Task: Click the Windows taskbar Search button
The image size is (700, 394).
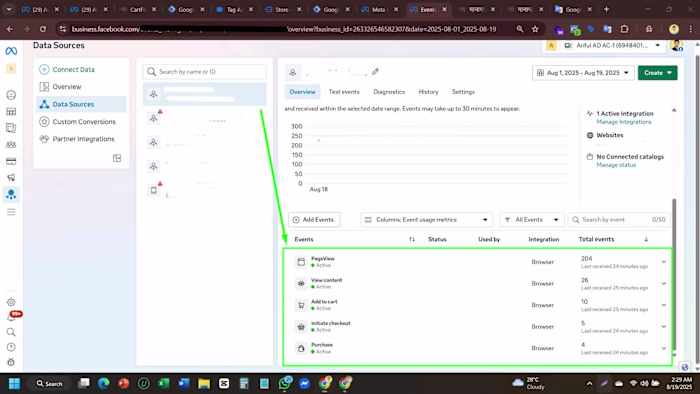Action: [x=50, y=383]
